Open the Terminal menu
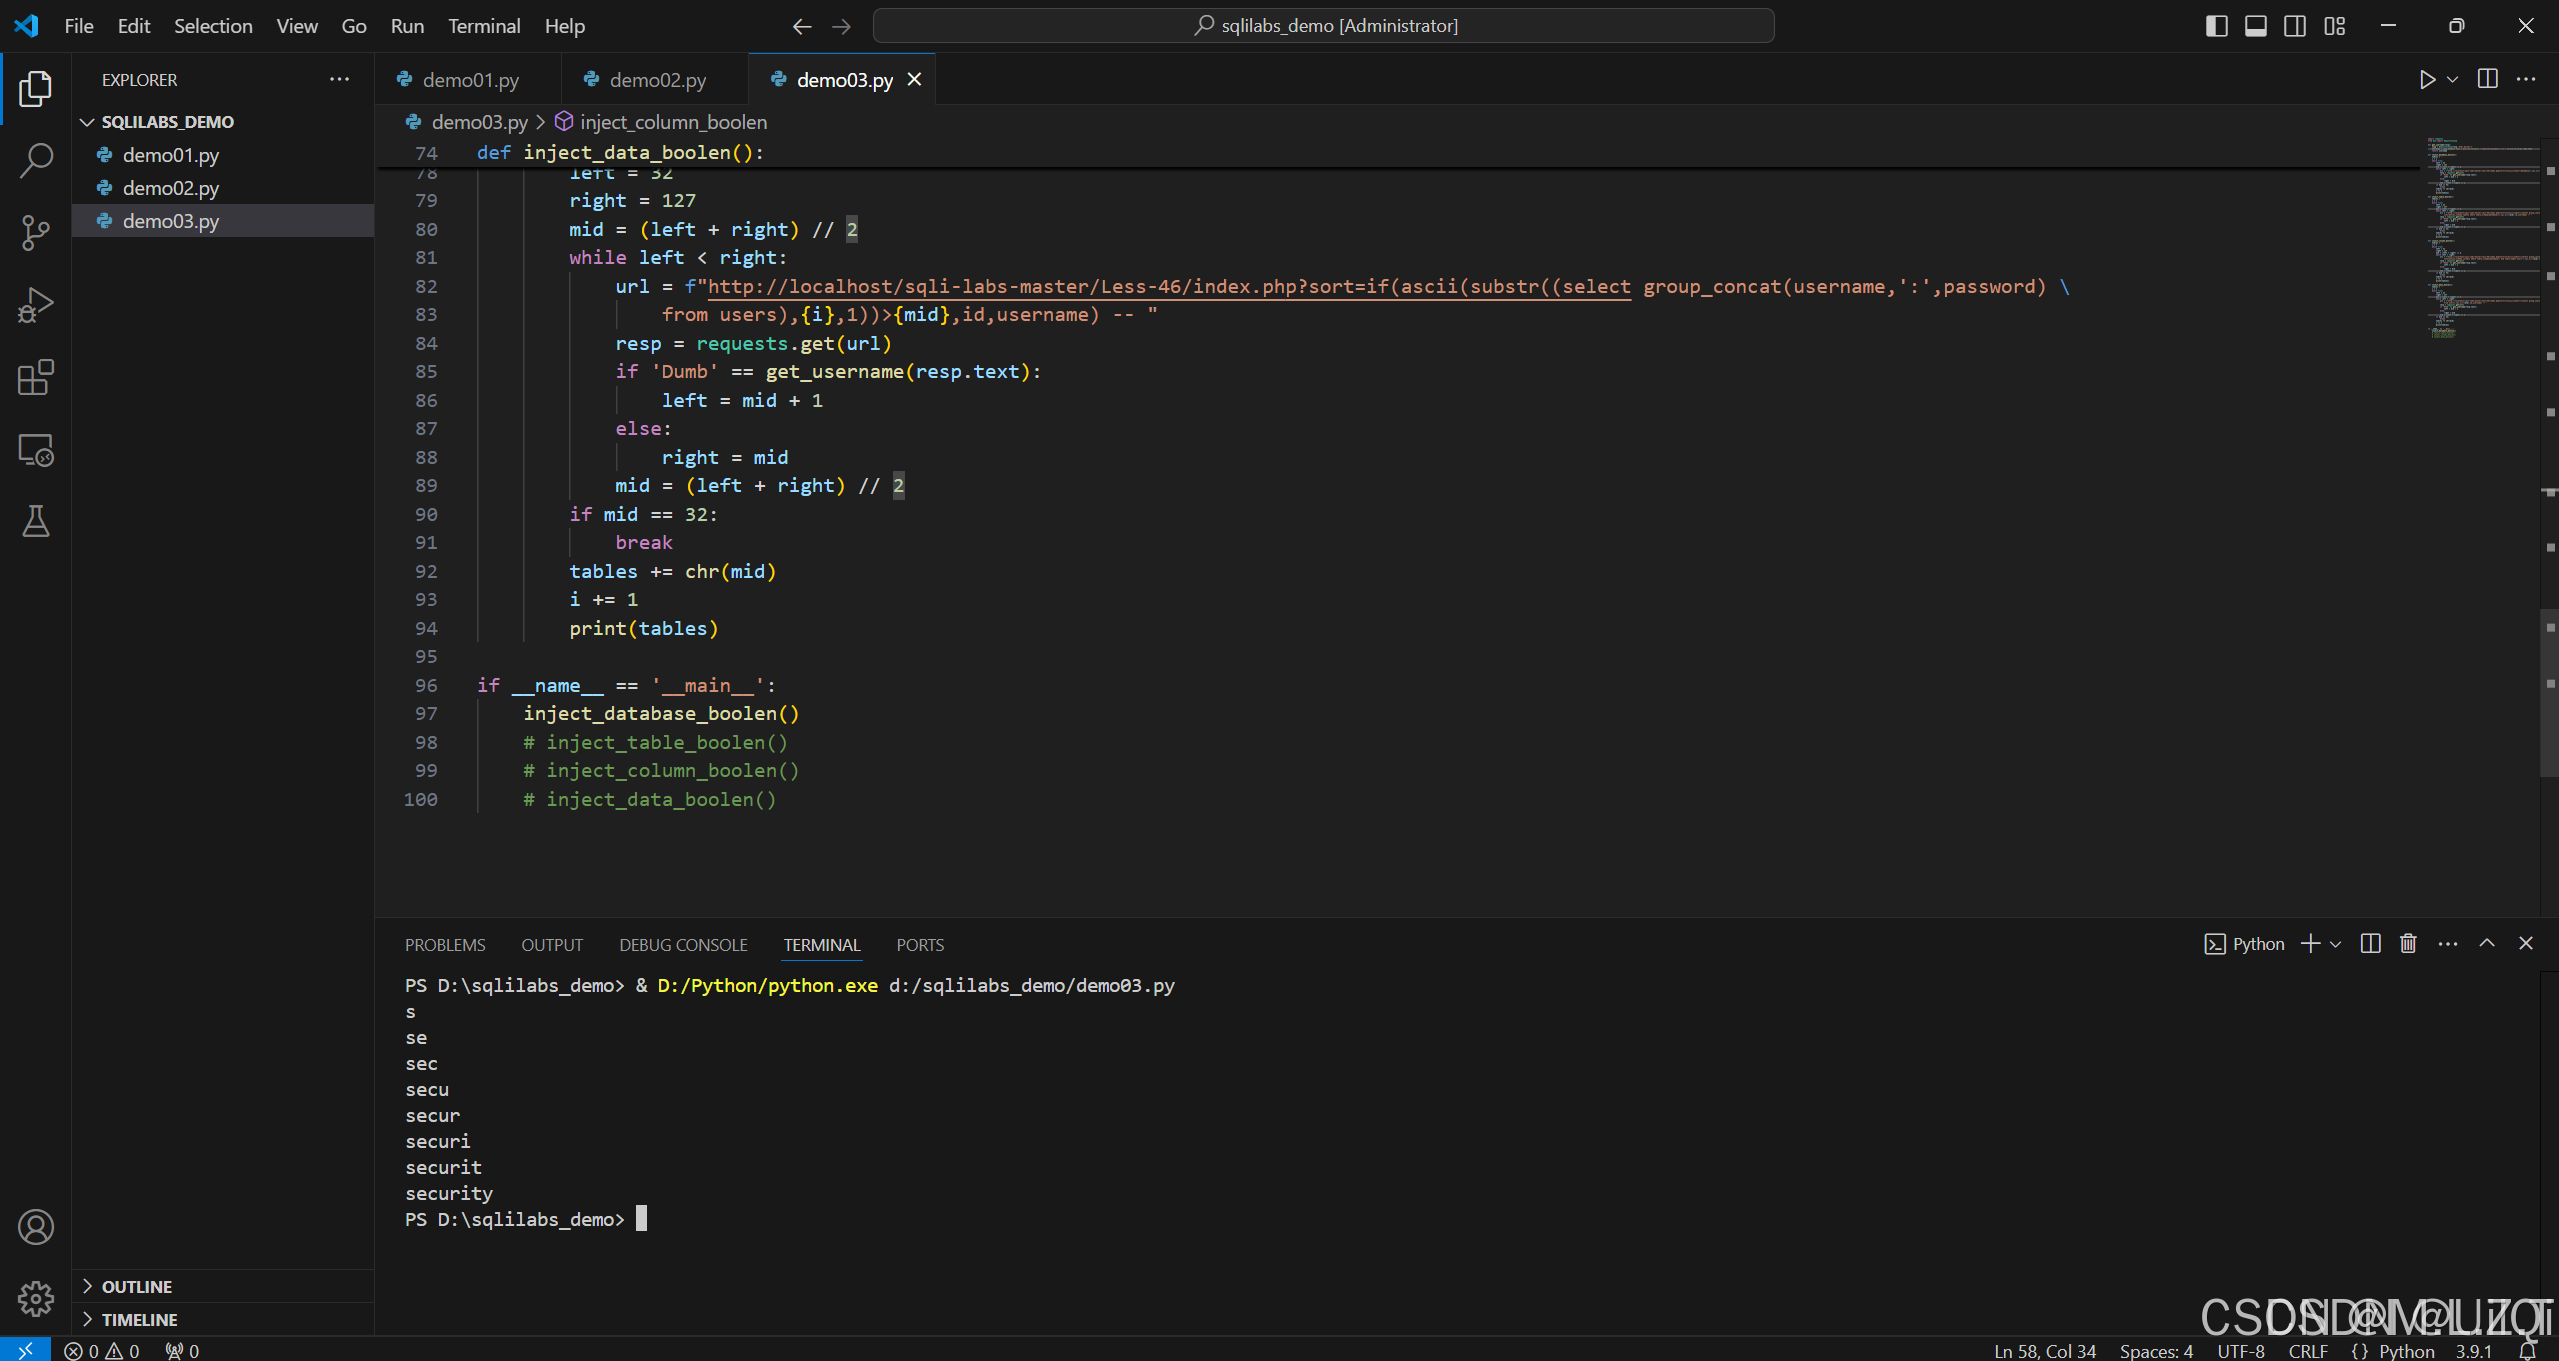 [x=484, y=26]
